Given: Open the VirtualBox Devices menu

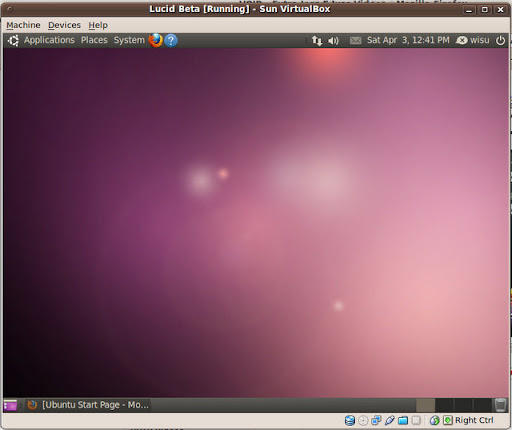Looking at the screenshot, I should click(x=64, y=25).
